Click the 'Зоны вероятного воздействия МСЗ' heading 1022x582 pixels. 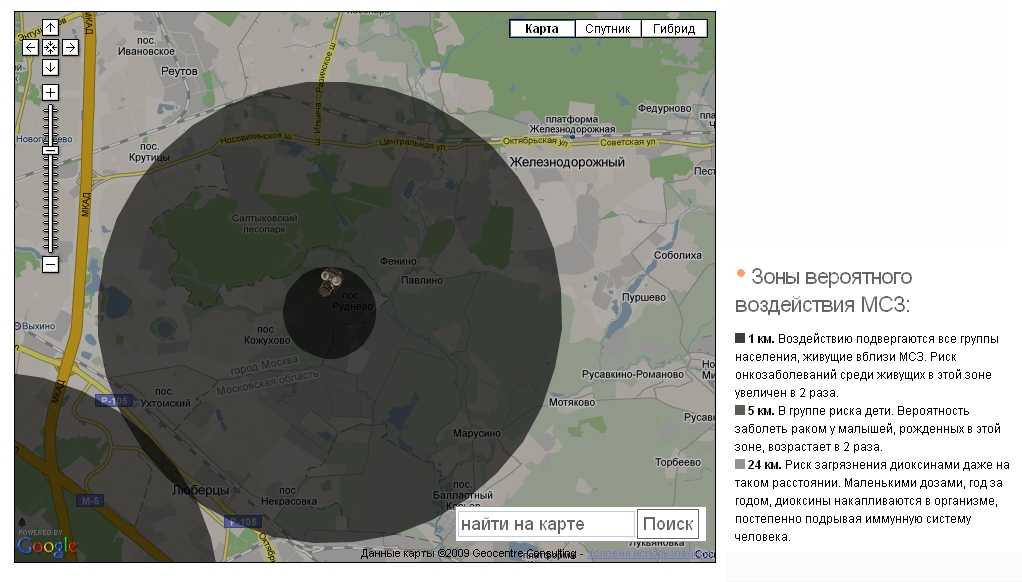click(824, 291)
